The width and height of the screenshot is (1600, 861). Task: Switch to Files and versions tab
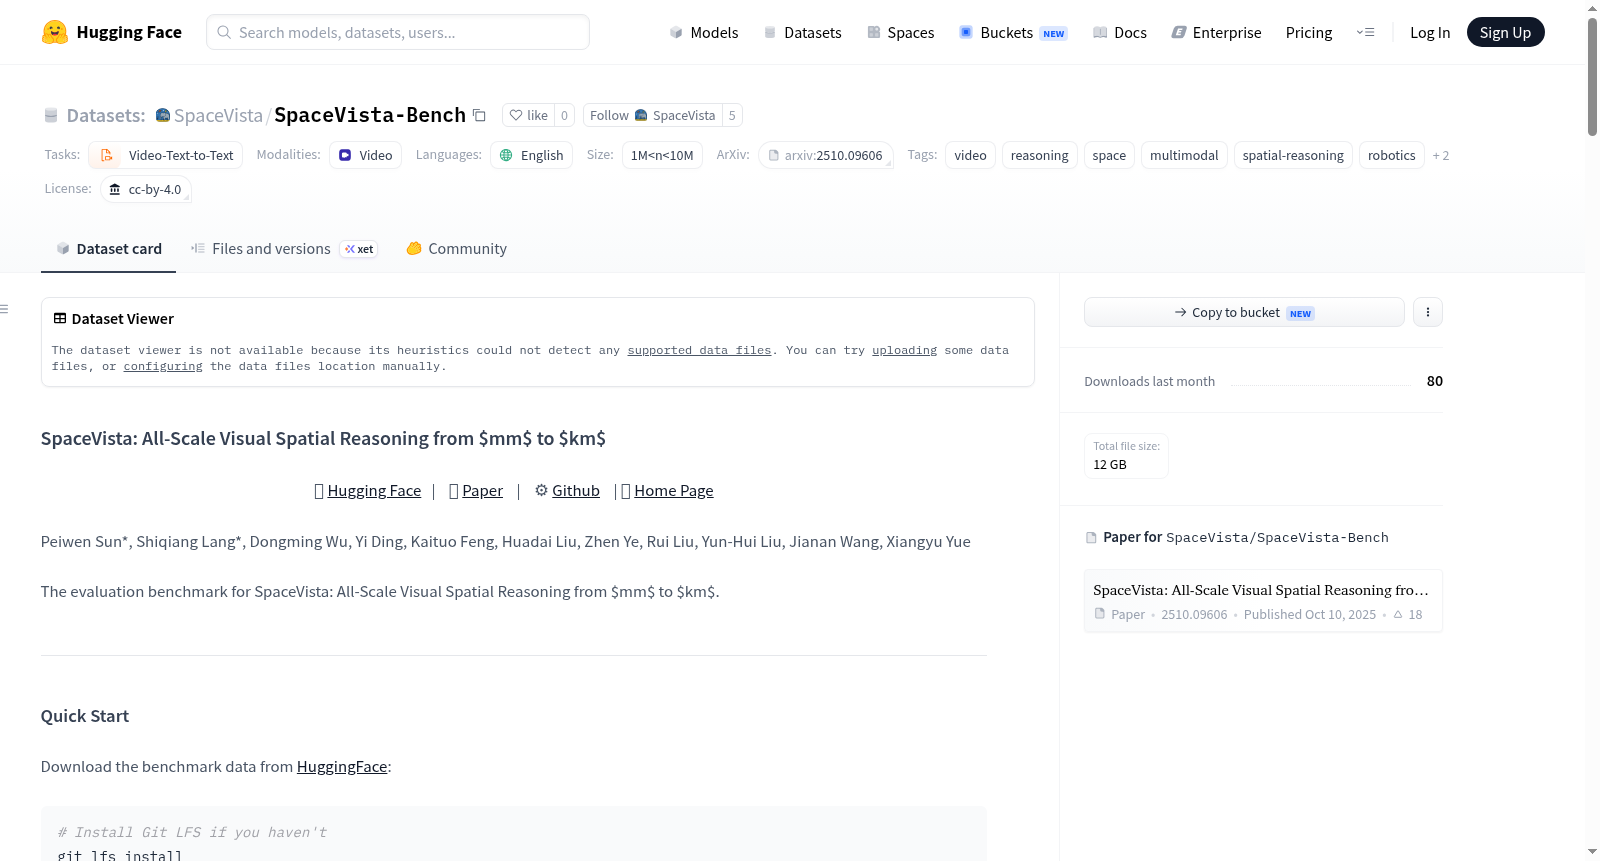(x=284, y=249)
